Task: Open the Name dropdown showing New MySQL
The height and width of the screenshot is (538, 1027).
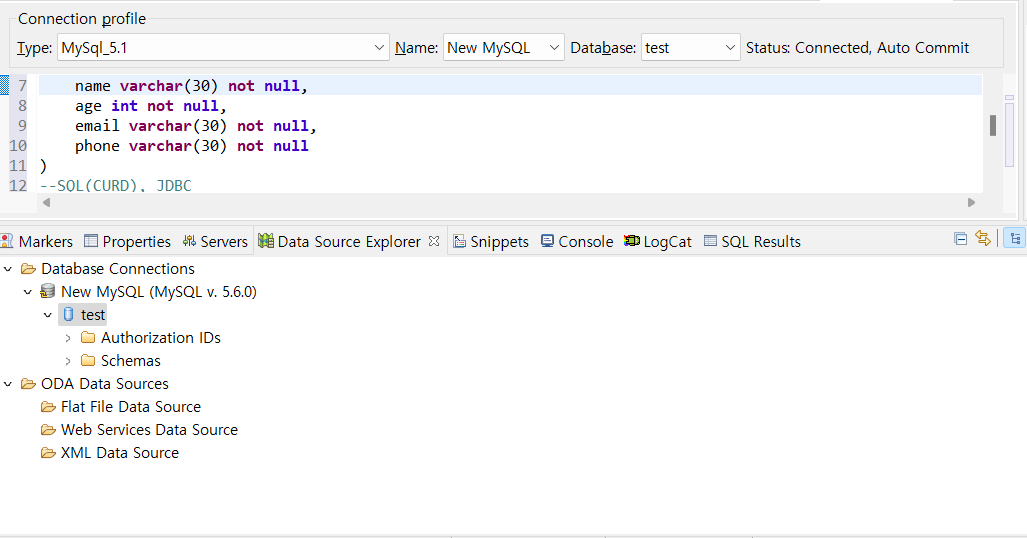Action: coord(503,48)
